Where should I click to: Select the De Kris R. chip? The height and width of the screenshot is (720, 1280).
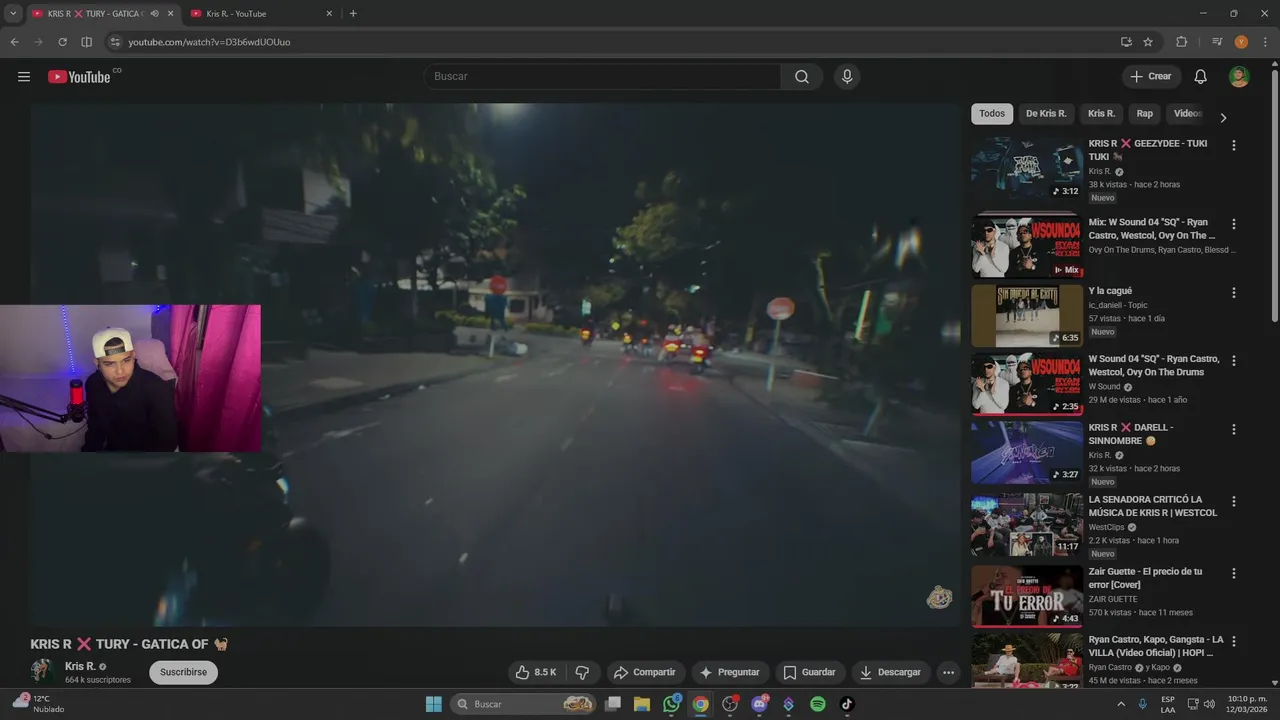(x=1046, y=114)
